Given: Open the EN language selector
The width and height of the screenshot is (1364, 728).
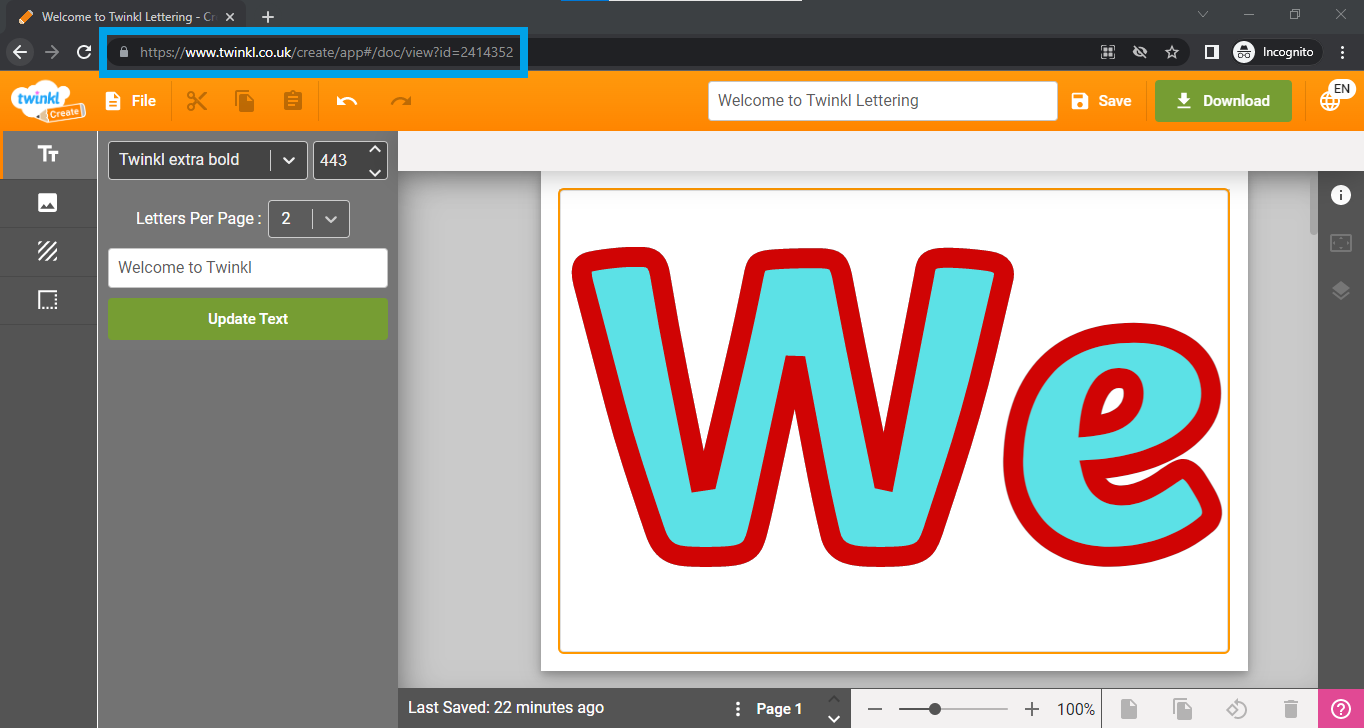Looking at the screenshot, I should 1334,98.
